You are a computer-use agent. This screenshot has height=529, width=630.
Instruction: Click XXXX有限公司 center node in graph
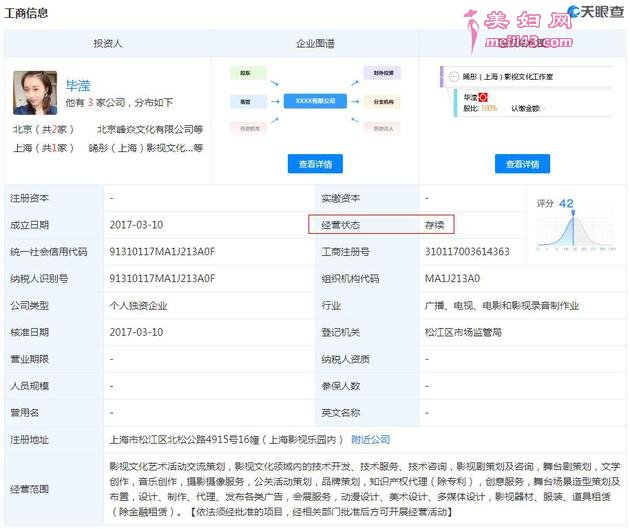[315, 101]
